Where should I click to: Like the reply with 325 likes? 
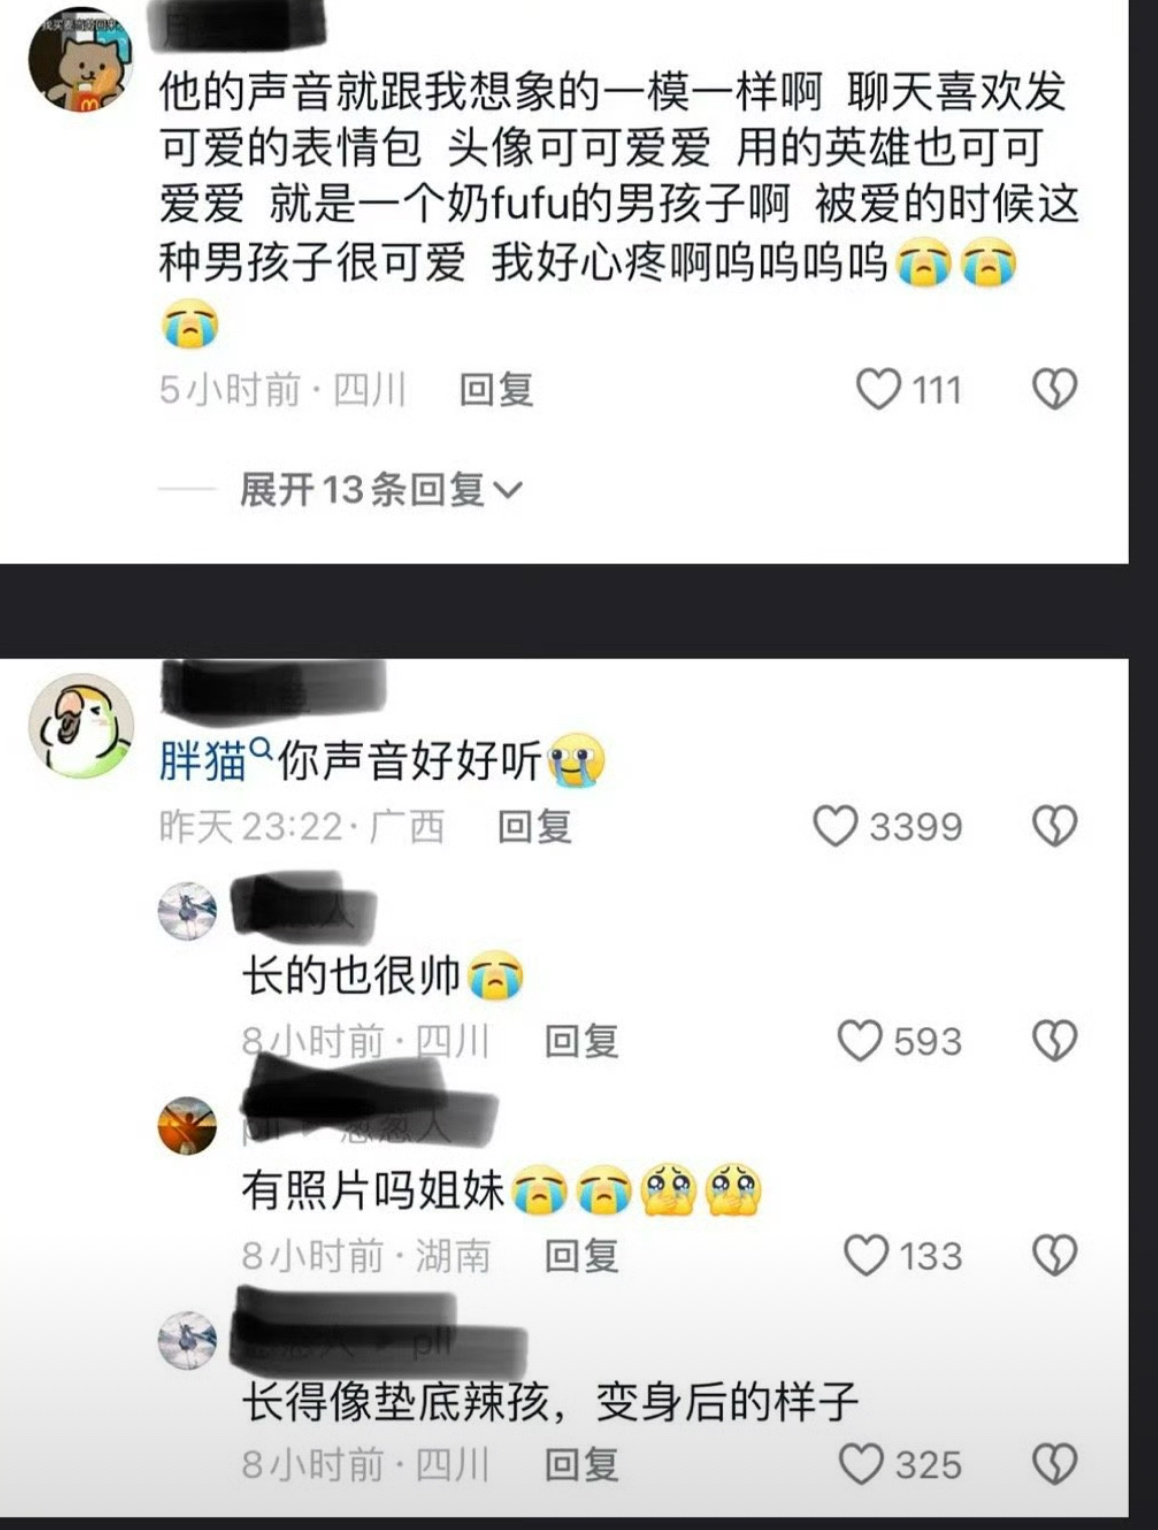coord(860,1464)
